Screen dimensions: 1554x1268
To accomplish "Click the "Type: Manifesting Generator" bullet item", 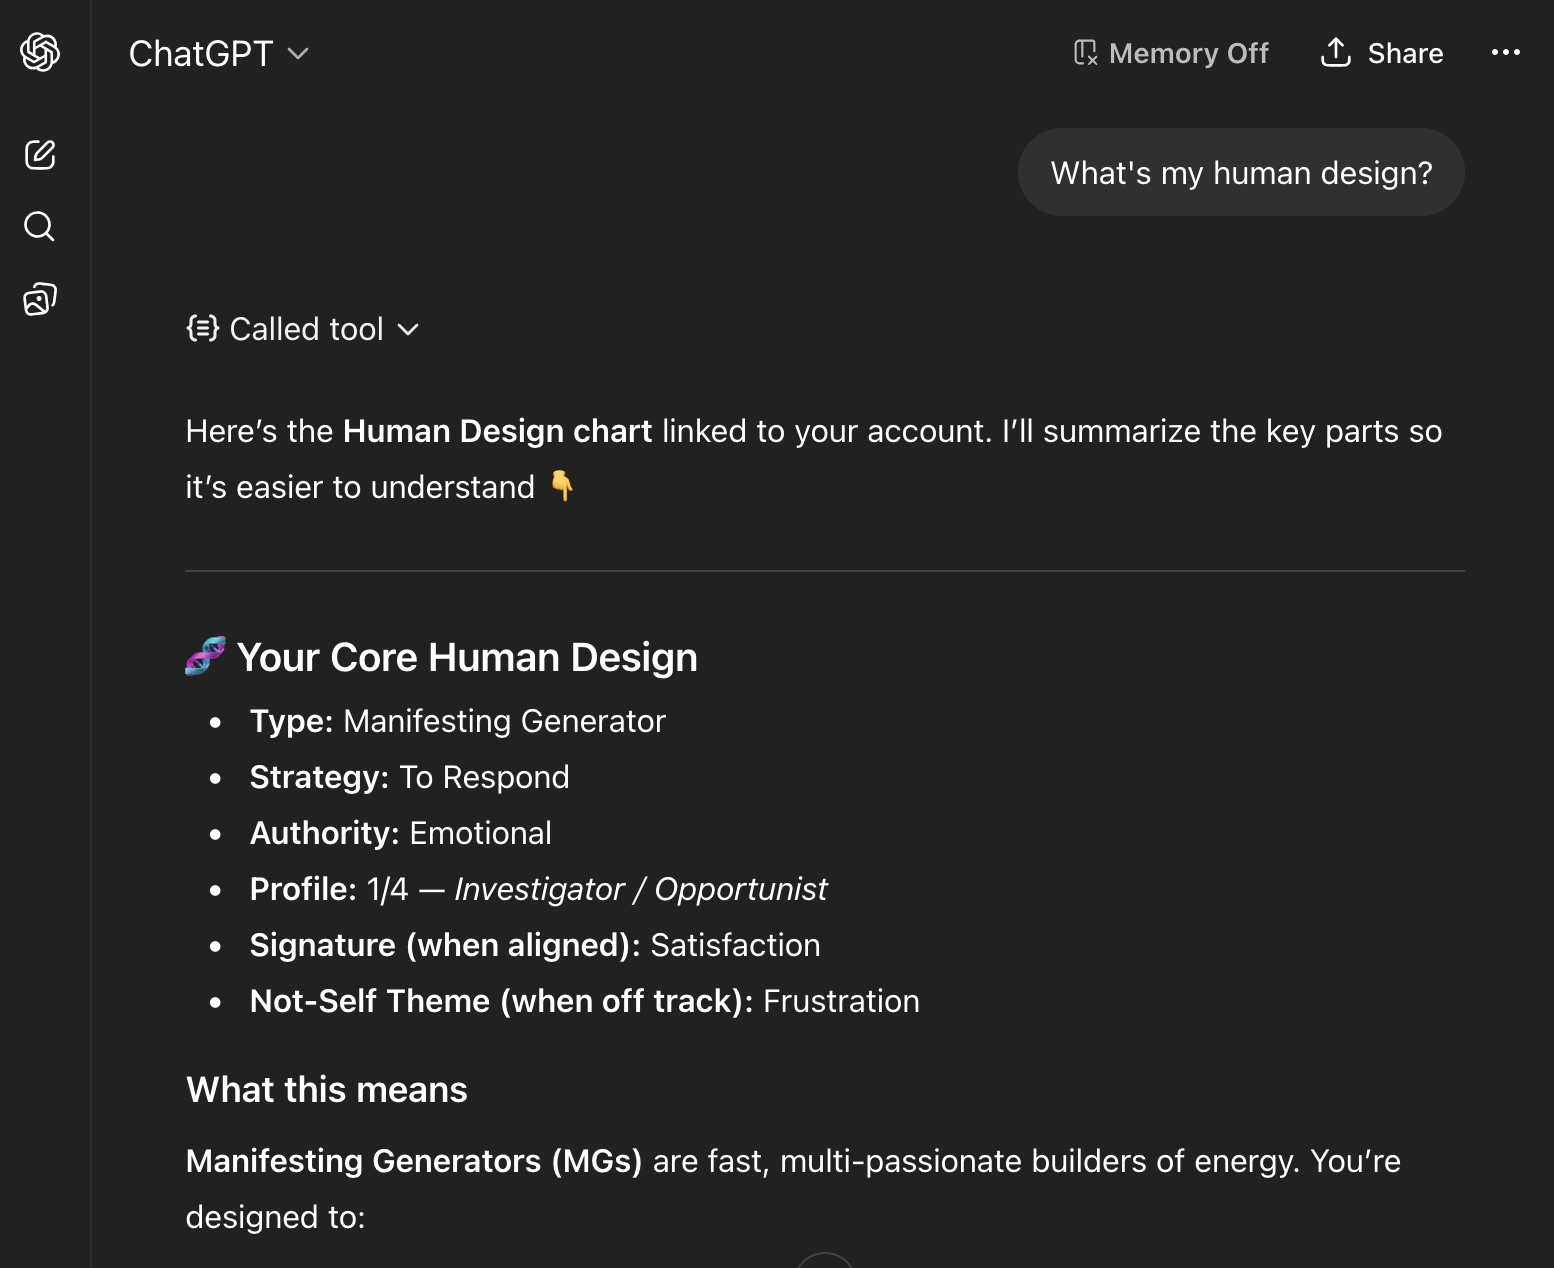I will tap(457, 721).
